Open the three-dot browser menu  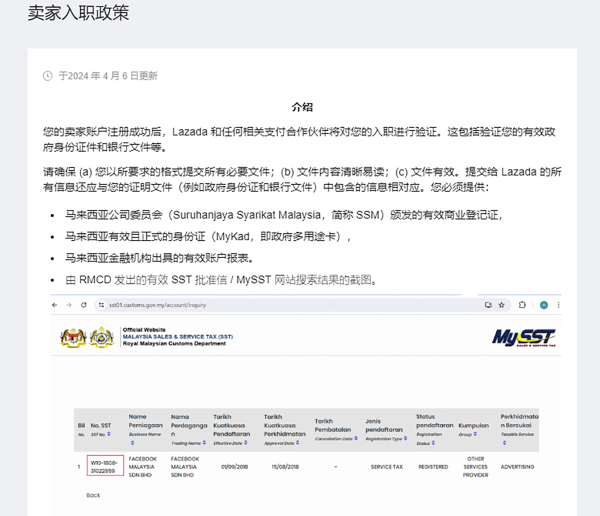(x=558, y=305)
